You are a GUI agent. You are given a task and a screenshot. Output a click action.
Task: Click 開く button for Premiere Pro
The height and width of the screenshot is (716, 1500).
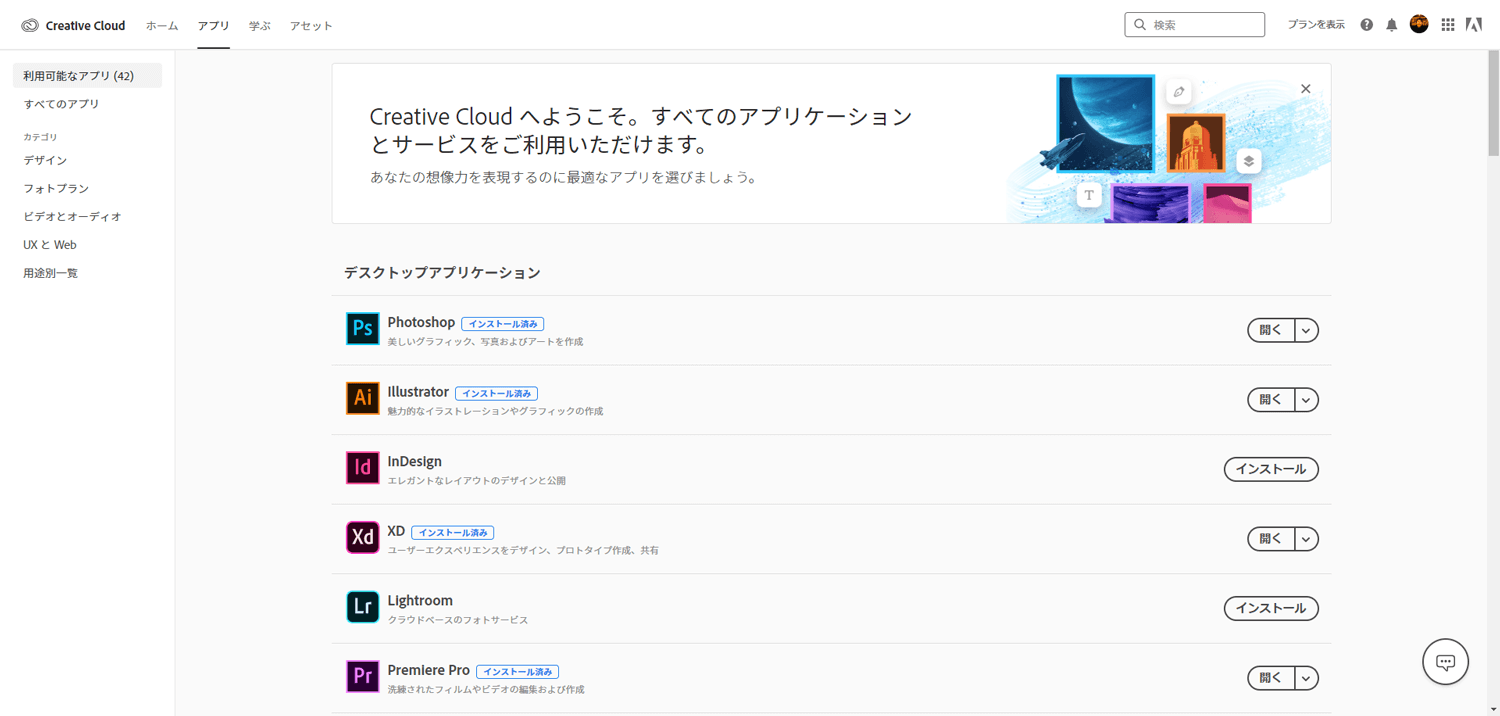coord(1271,678)
